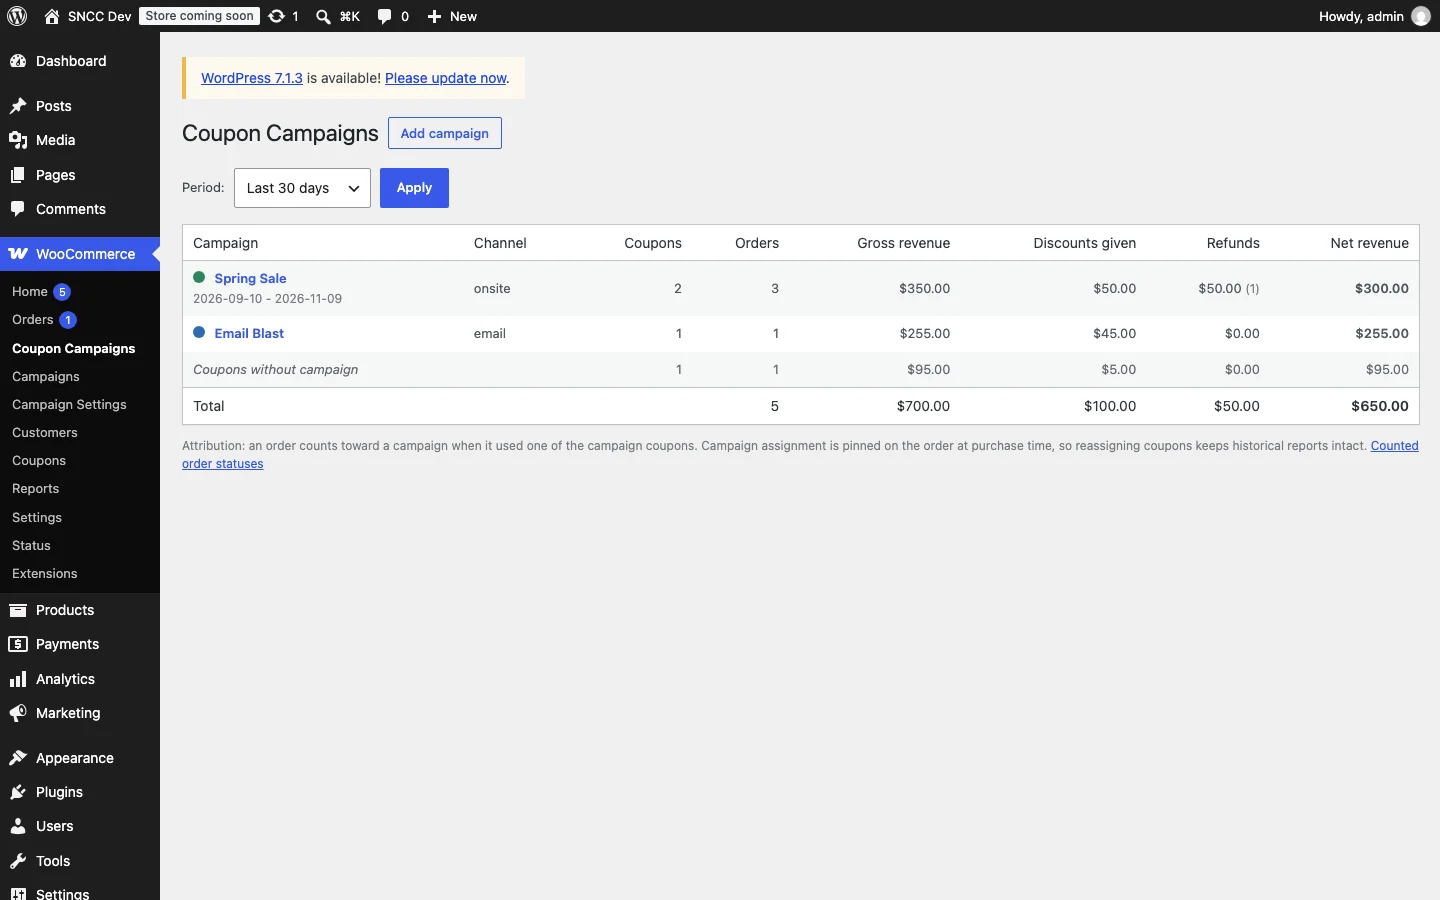Click the Payments icon in sidebar
Screen dimensions: 1440x900
(x=18, y=644)
